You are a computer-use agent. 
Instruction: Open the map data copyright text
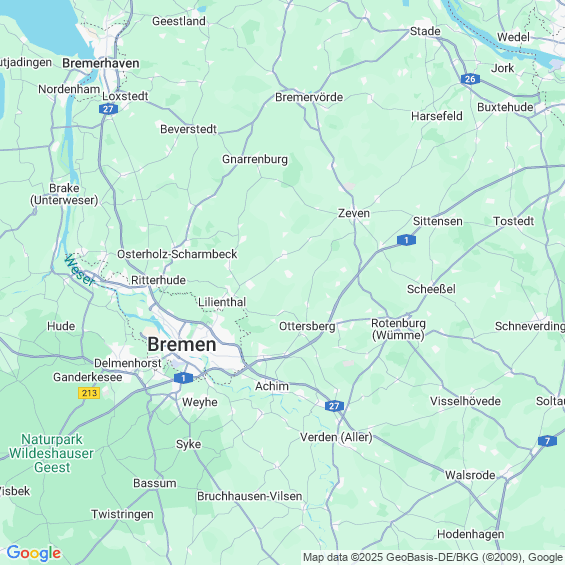coord(433,557)
